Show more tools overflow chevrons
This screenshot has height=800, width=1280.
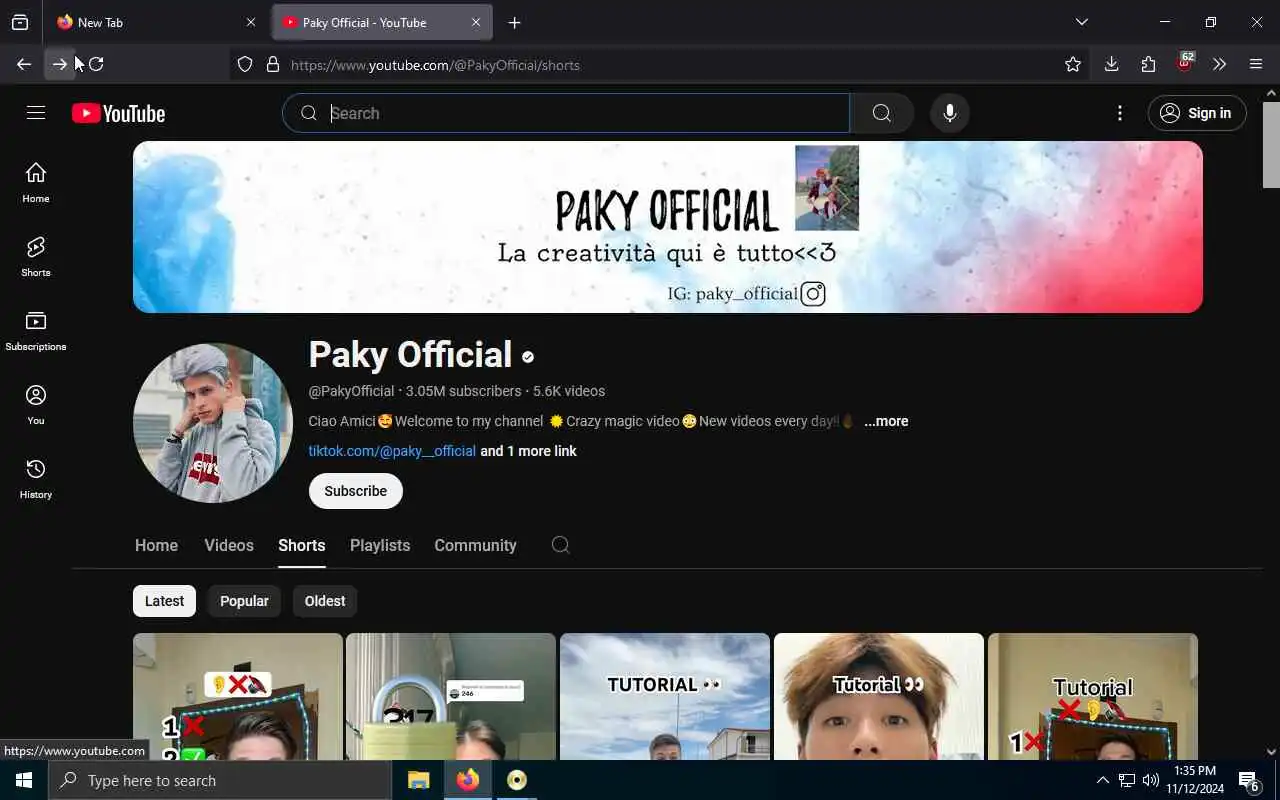tap(1219, 64)
